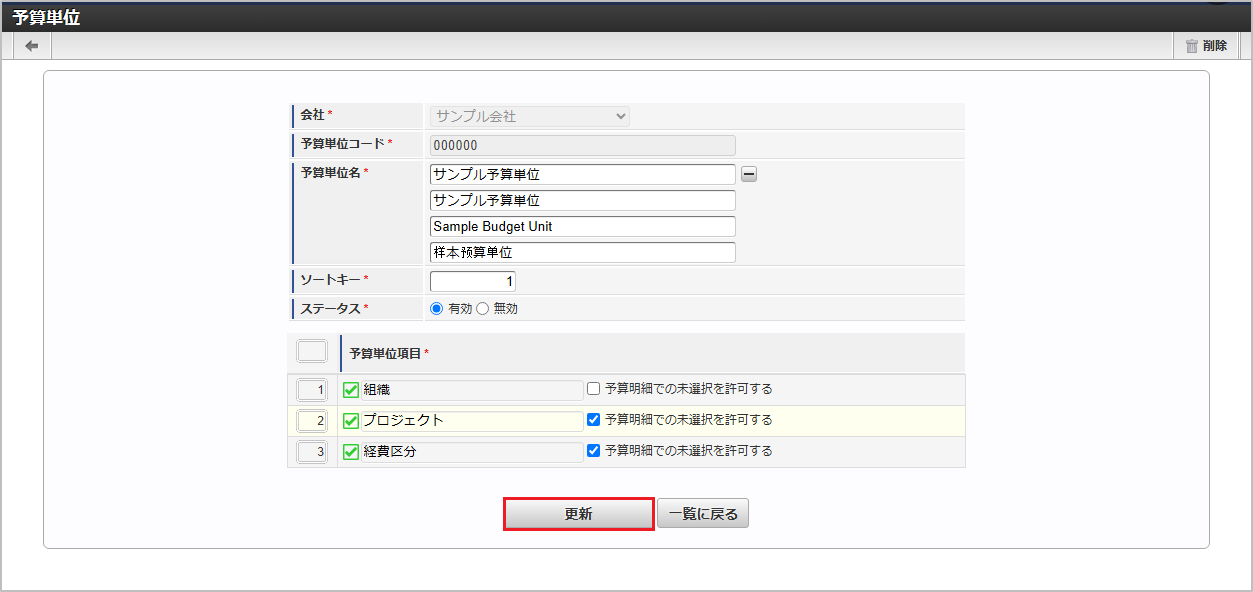Disable 未選択を許可する for プロジェクト
1253x592 pixels.
[594, 420]
